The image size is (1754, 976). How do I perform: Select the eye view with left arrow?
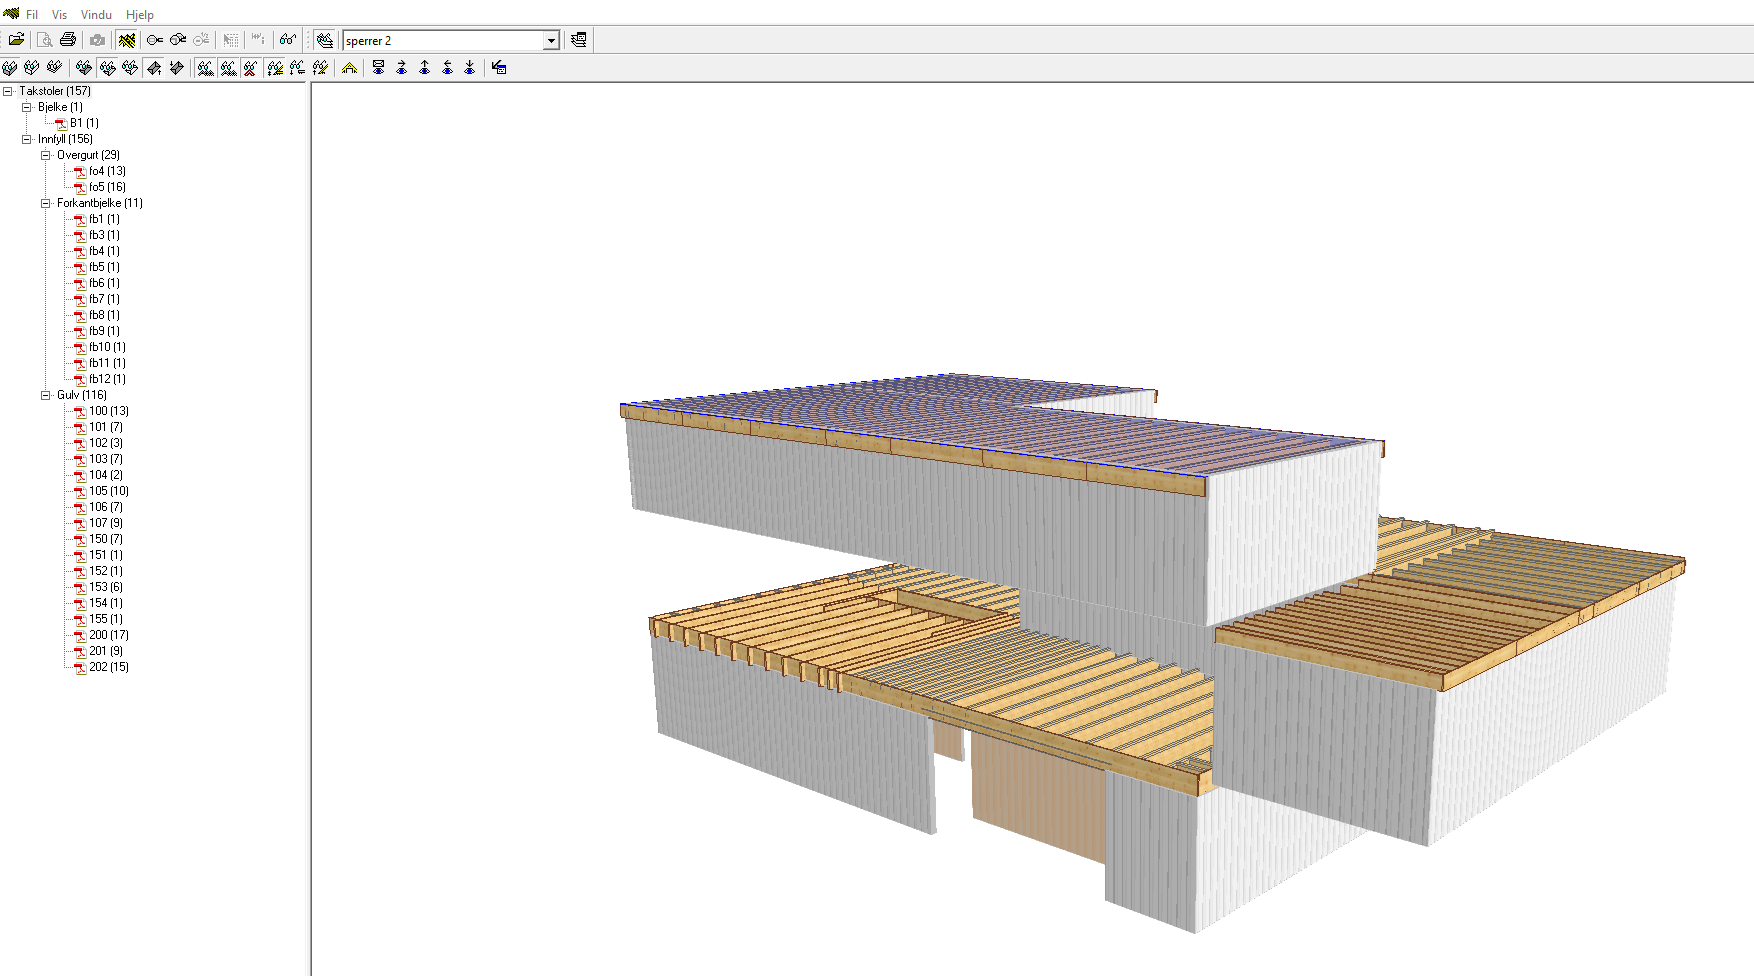447,67
